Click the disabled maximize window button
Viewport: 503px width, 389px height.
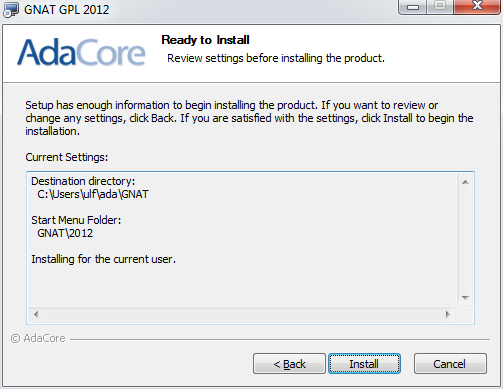click(440, 7)
